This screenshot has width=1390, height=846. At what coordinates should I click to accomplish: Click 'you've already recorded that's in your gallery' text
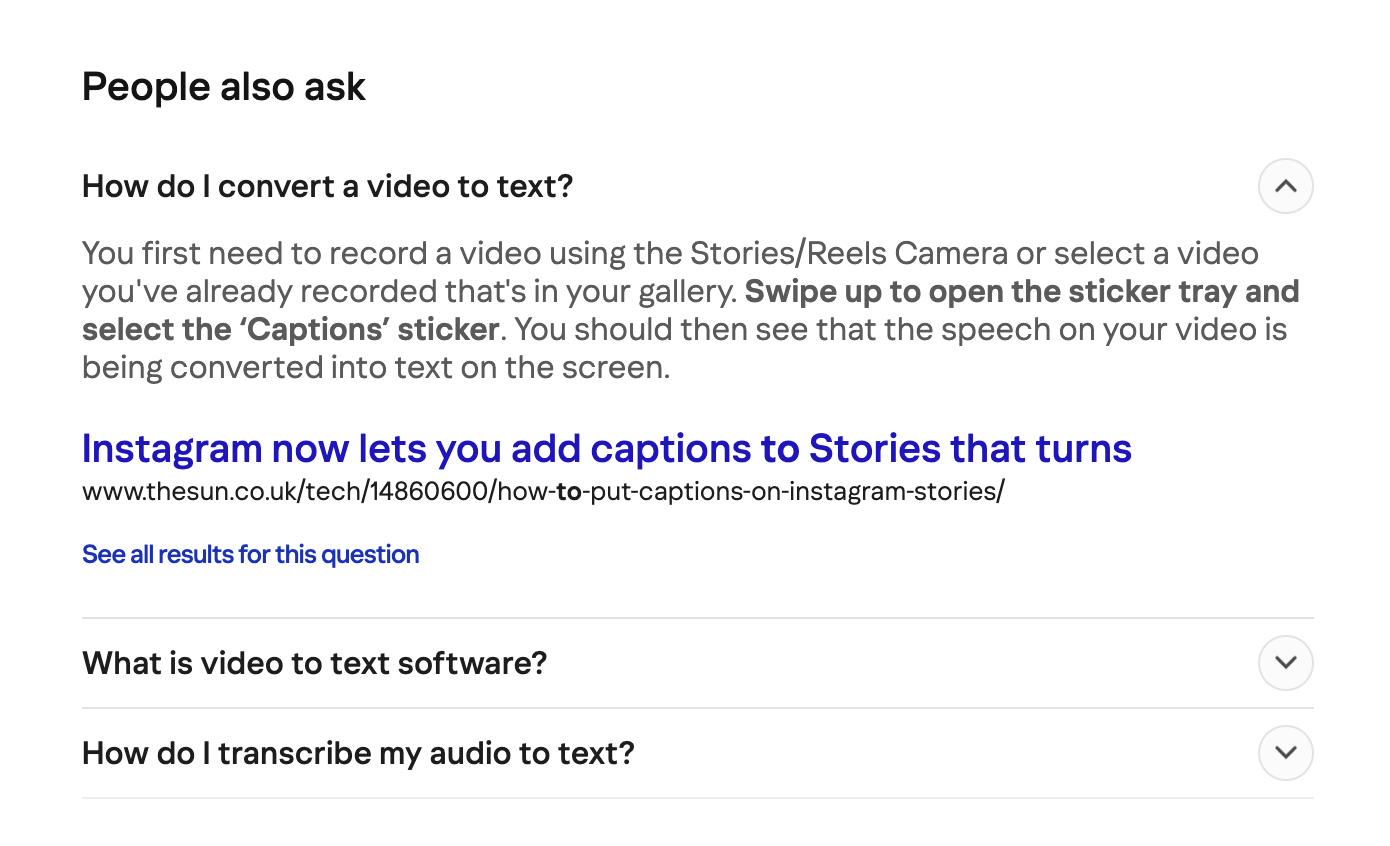pyautogui.click(x=410, y=291)
